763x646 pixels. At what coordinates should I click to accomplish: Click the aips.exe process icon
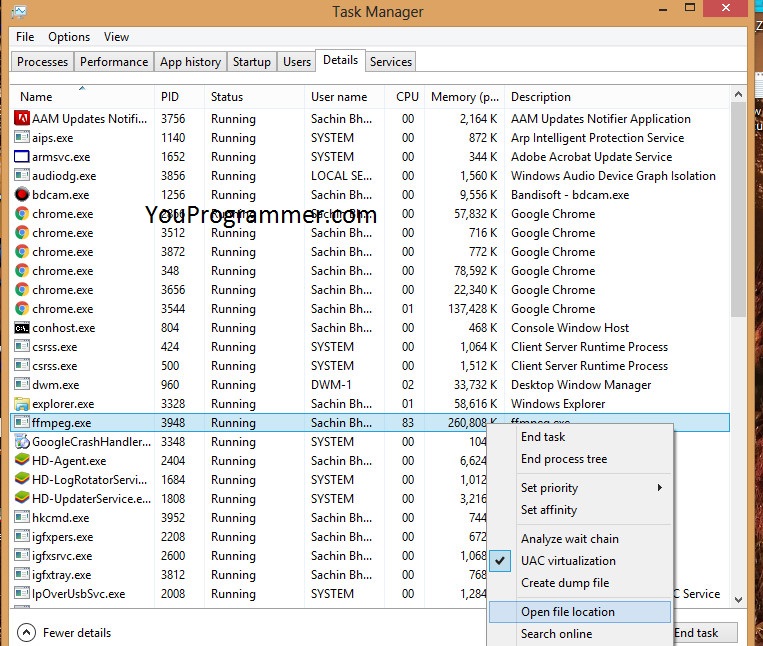click(22, 137)
